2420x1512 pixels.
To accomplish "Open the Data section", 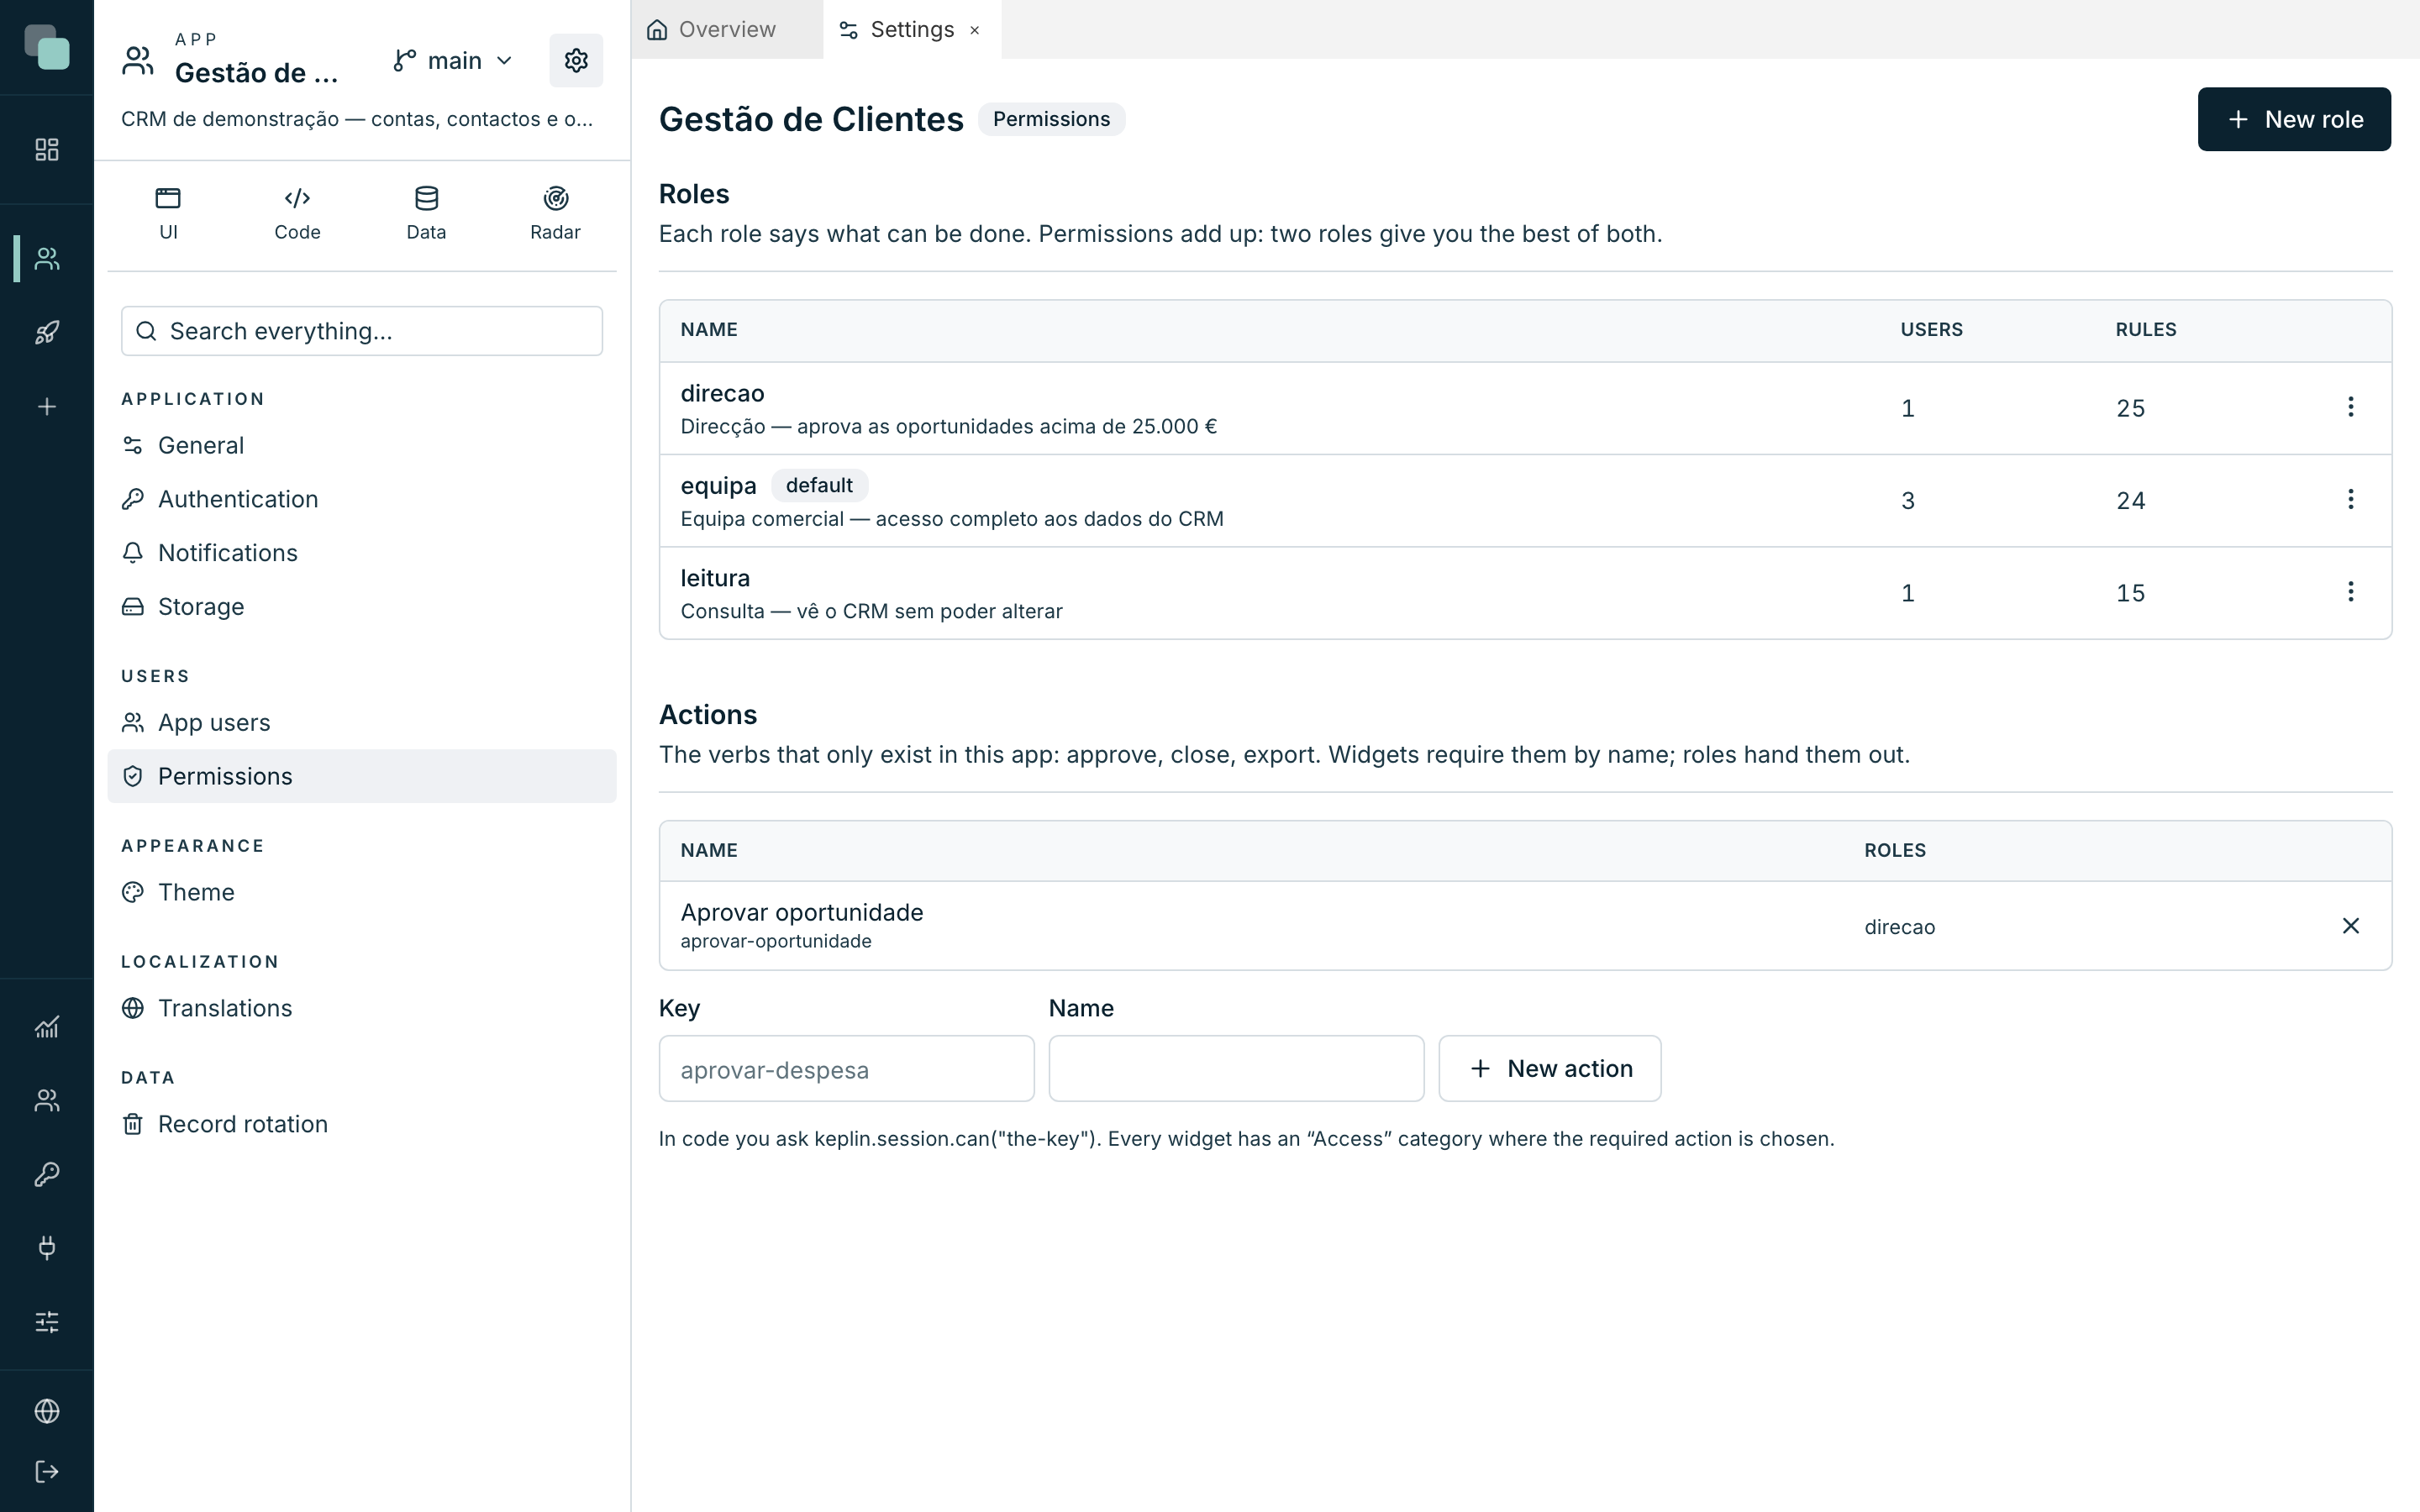I will tap(426, 213).
